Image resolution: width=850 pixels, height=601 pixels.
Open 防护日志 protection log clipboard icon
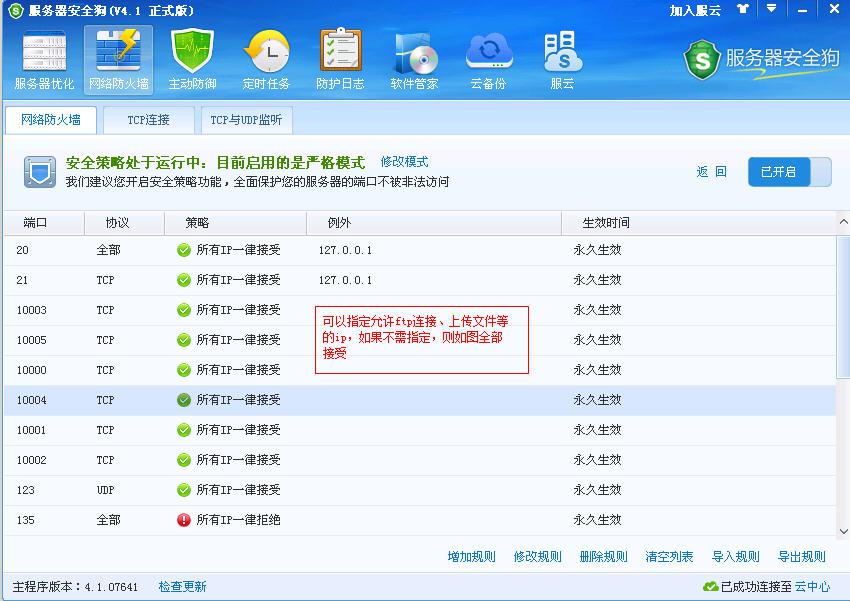point(340,60)
